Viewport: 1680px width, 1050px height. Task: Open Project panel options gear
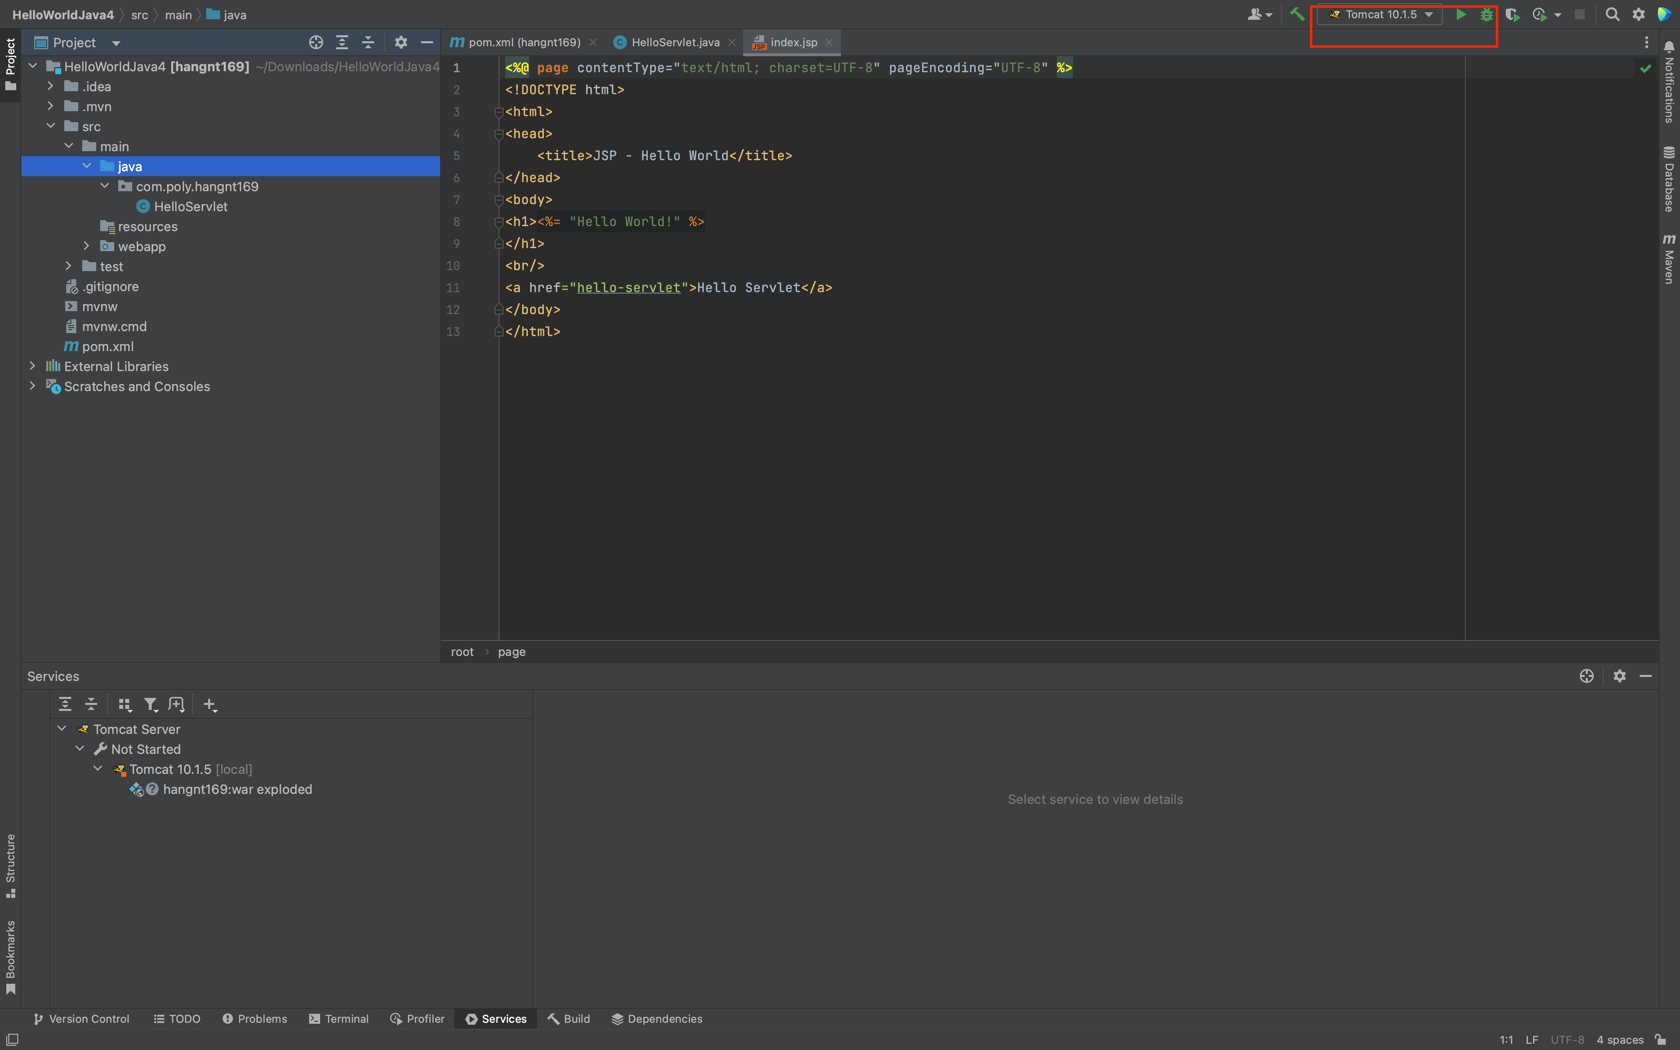401,42
